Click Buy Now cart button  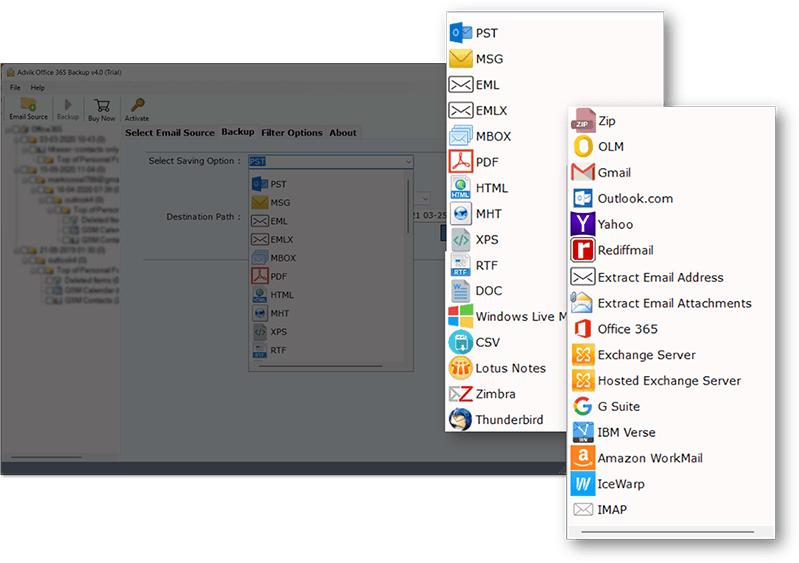(102, 110)
